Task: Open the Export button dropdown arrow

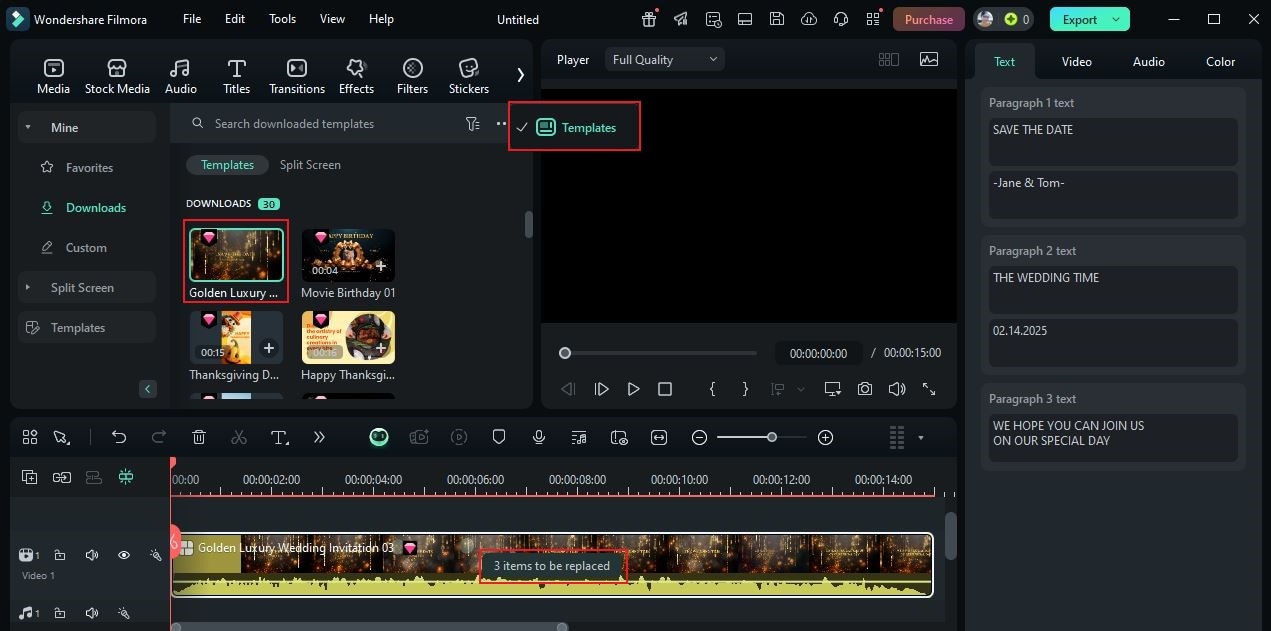Action: pyautogui.click(x=1116, y=19)
